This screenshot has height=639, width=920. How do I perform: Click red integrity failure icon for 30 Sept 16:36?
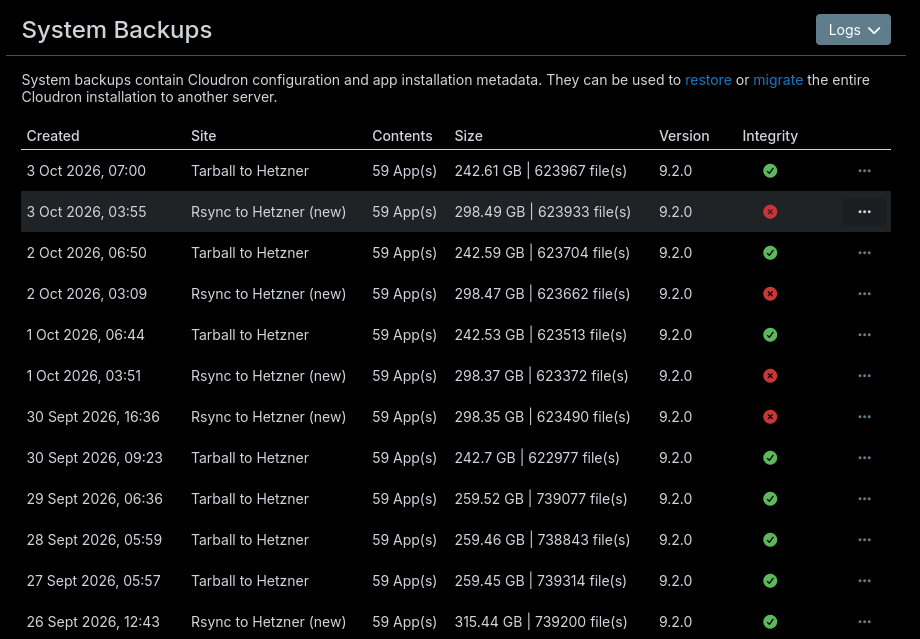point(770,417)
